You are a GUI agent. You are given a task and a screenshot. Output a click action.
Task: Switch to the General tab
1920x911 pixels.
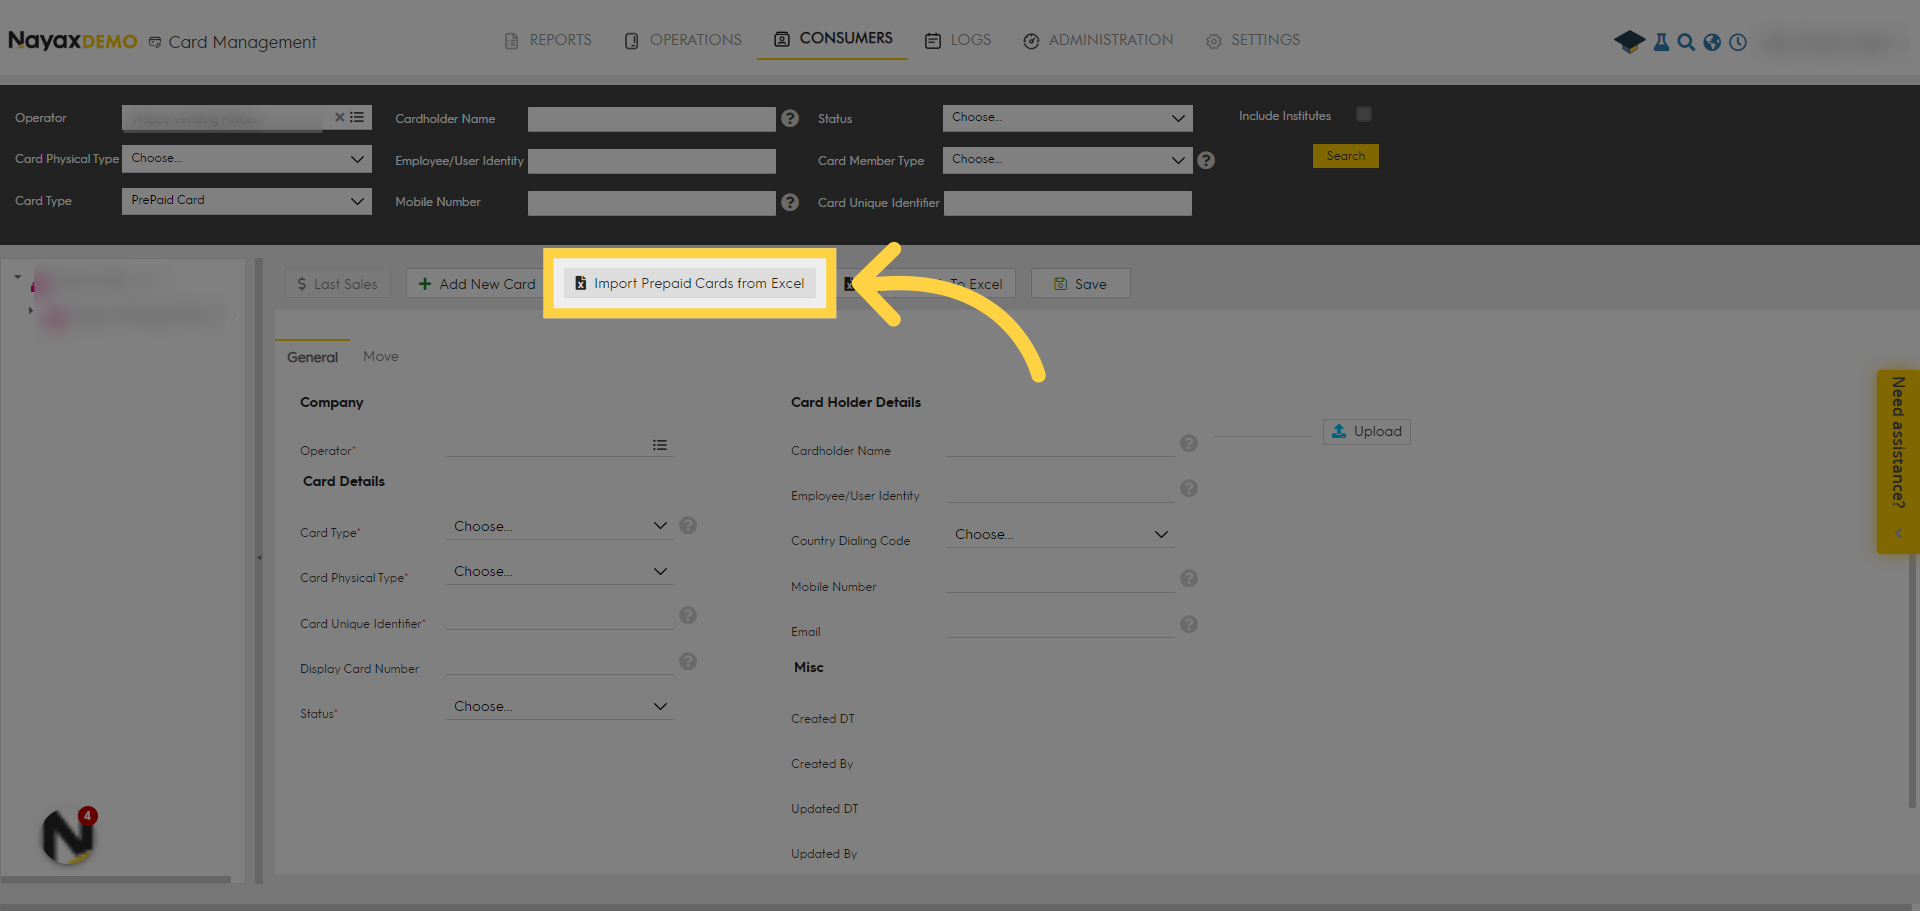tap(312, 357)
